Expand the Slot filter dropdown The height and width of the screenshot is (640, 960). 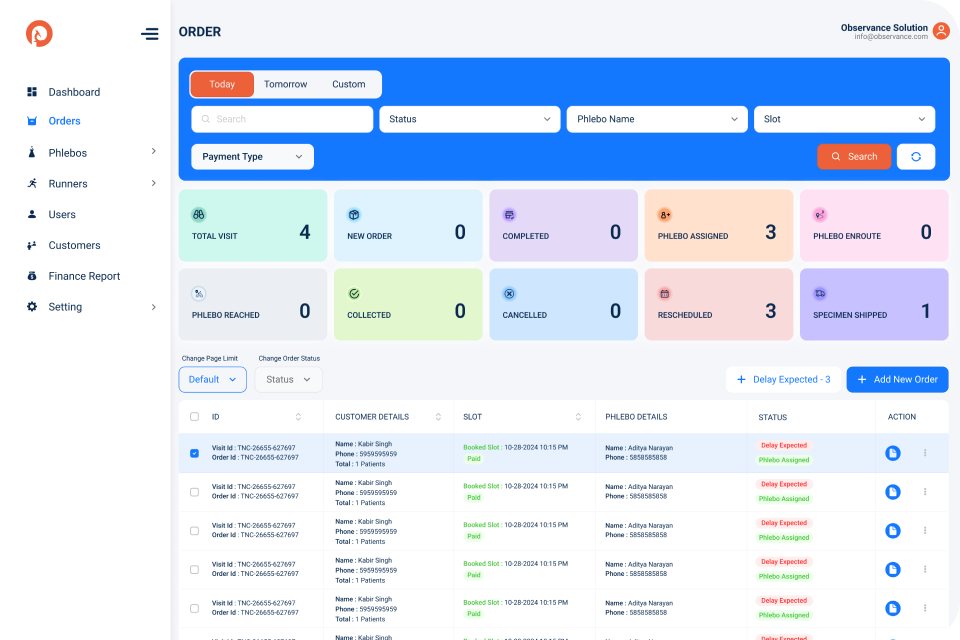(844, 118)
